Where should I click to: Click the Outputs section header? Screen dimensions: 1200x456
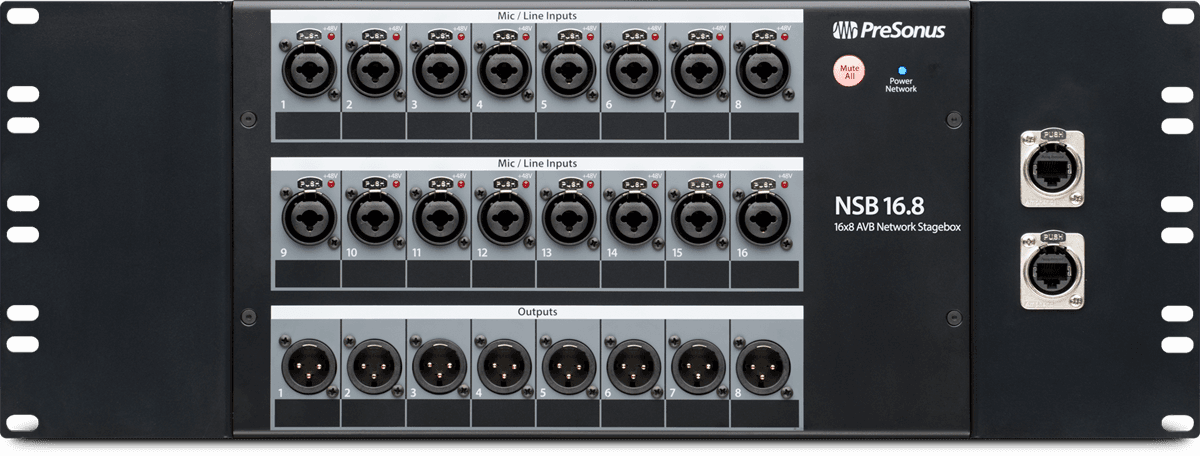click(535, 312)
